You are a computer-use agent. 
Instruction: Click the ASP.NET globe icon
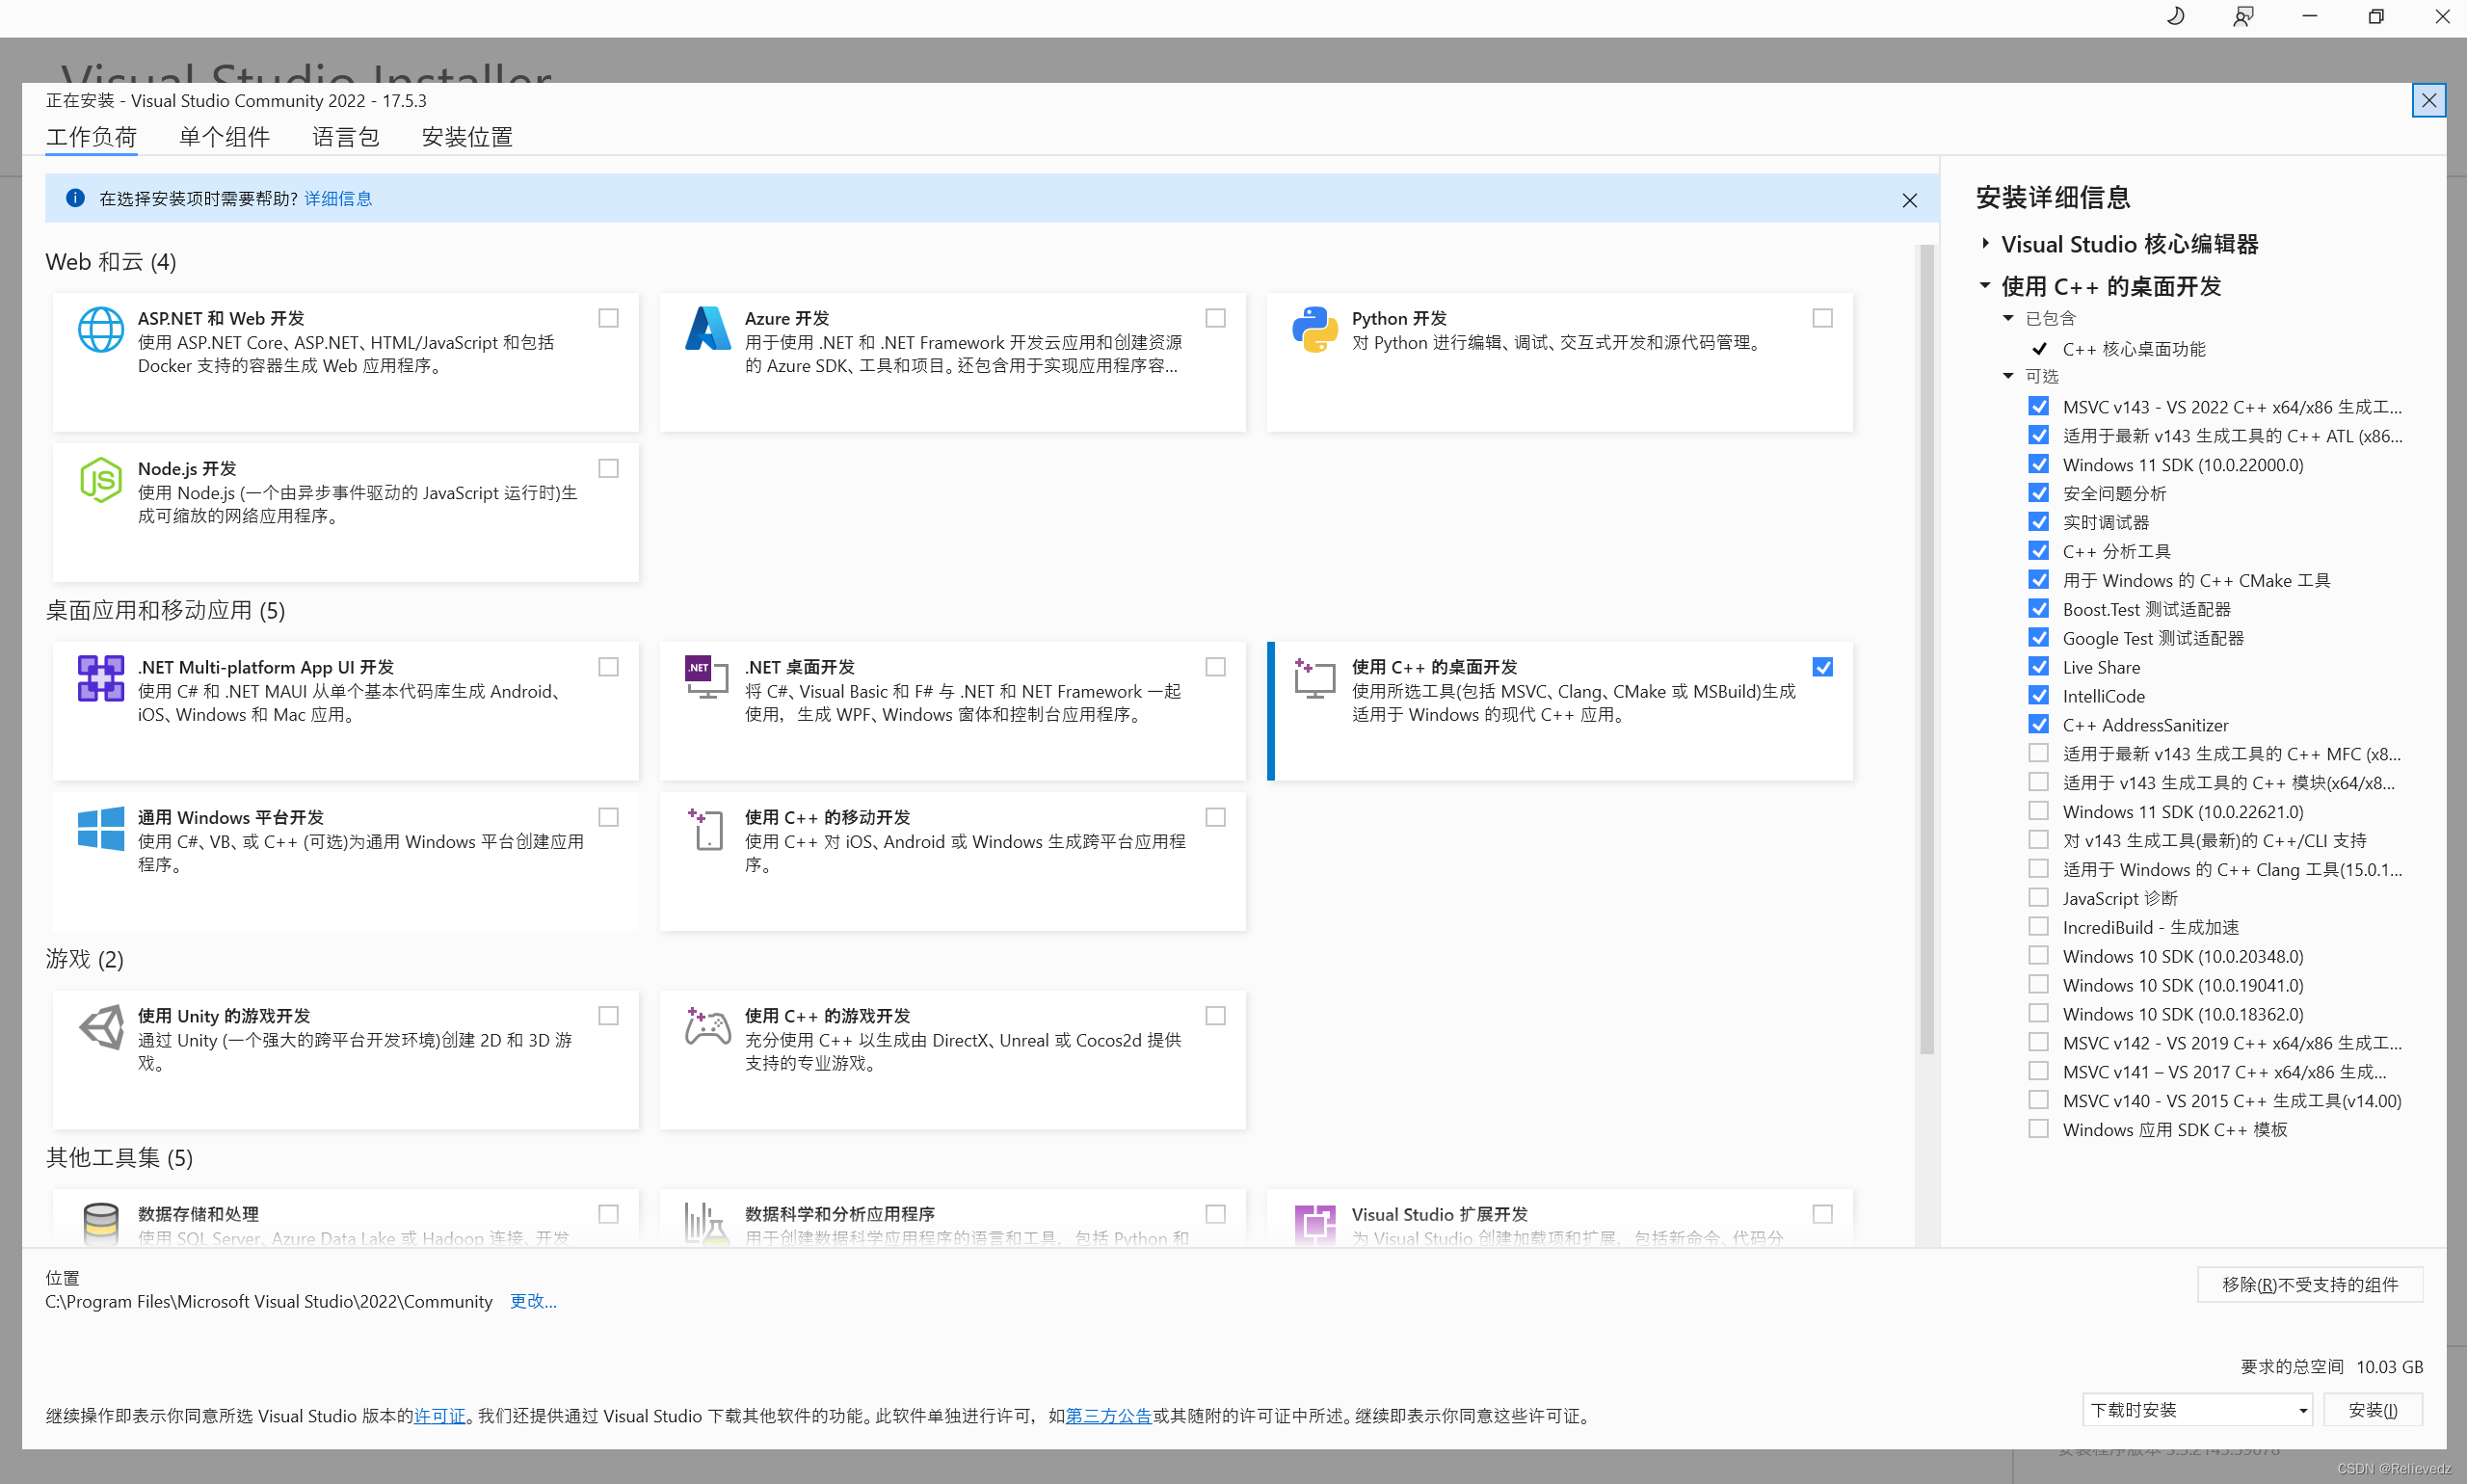[x=101, y=329]
